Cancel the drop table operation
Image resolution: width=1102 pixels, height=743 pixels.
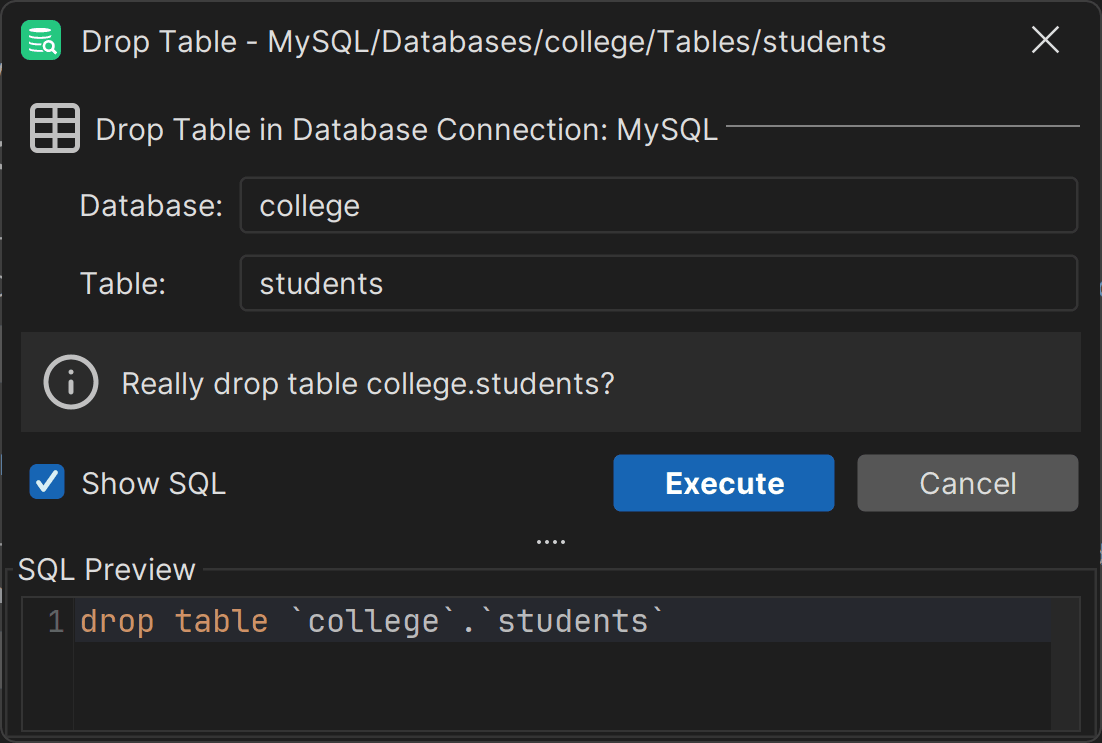(x=967, y=483)
